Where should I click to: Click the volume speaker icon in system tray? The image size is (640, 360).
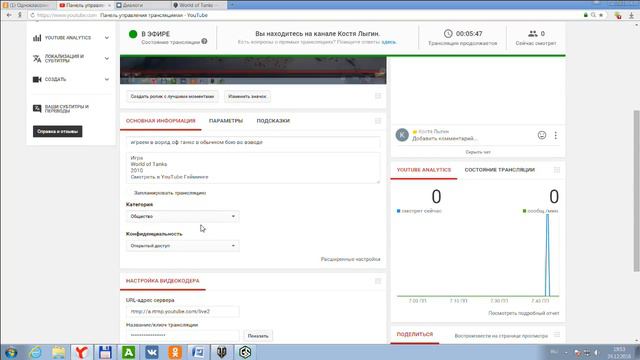click(596, 352)
